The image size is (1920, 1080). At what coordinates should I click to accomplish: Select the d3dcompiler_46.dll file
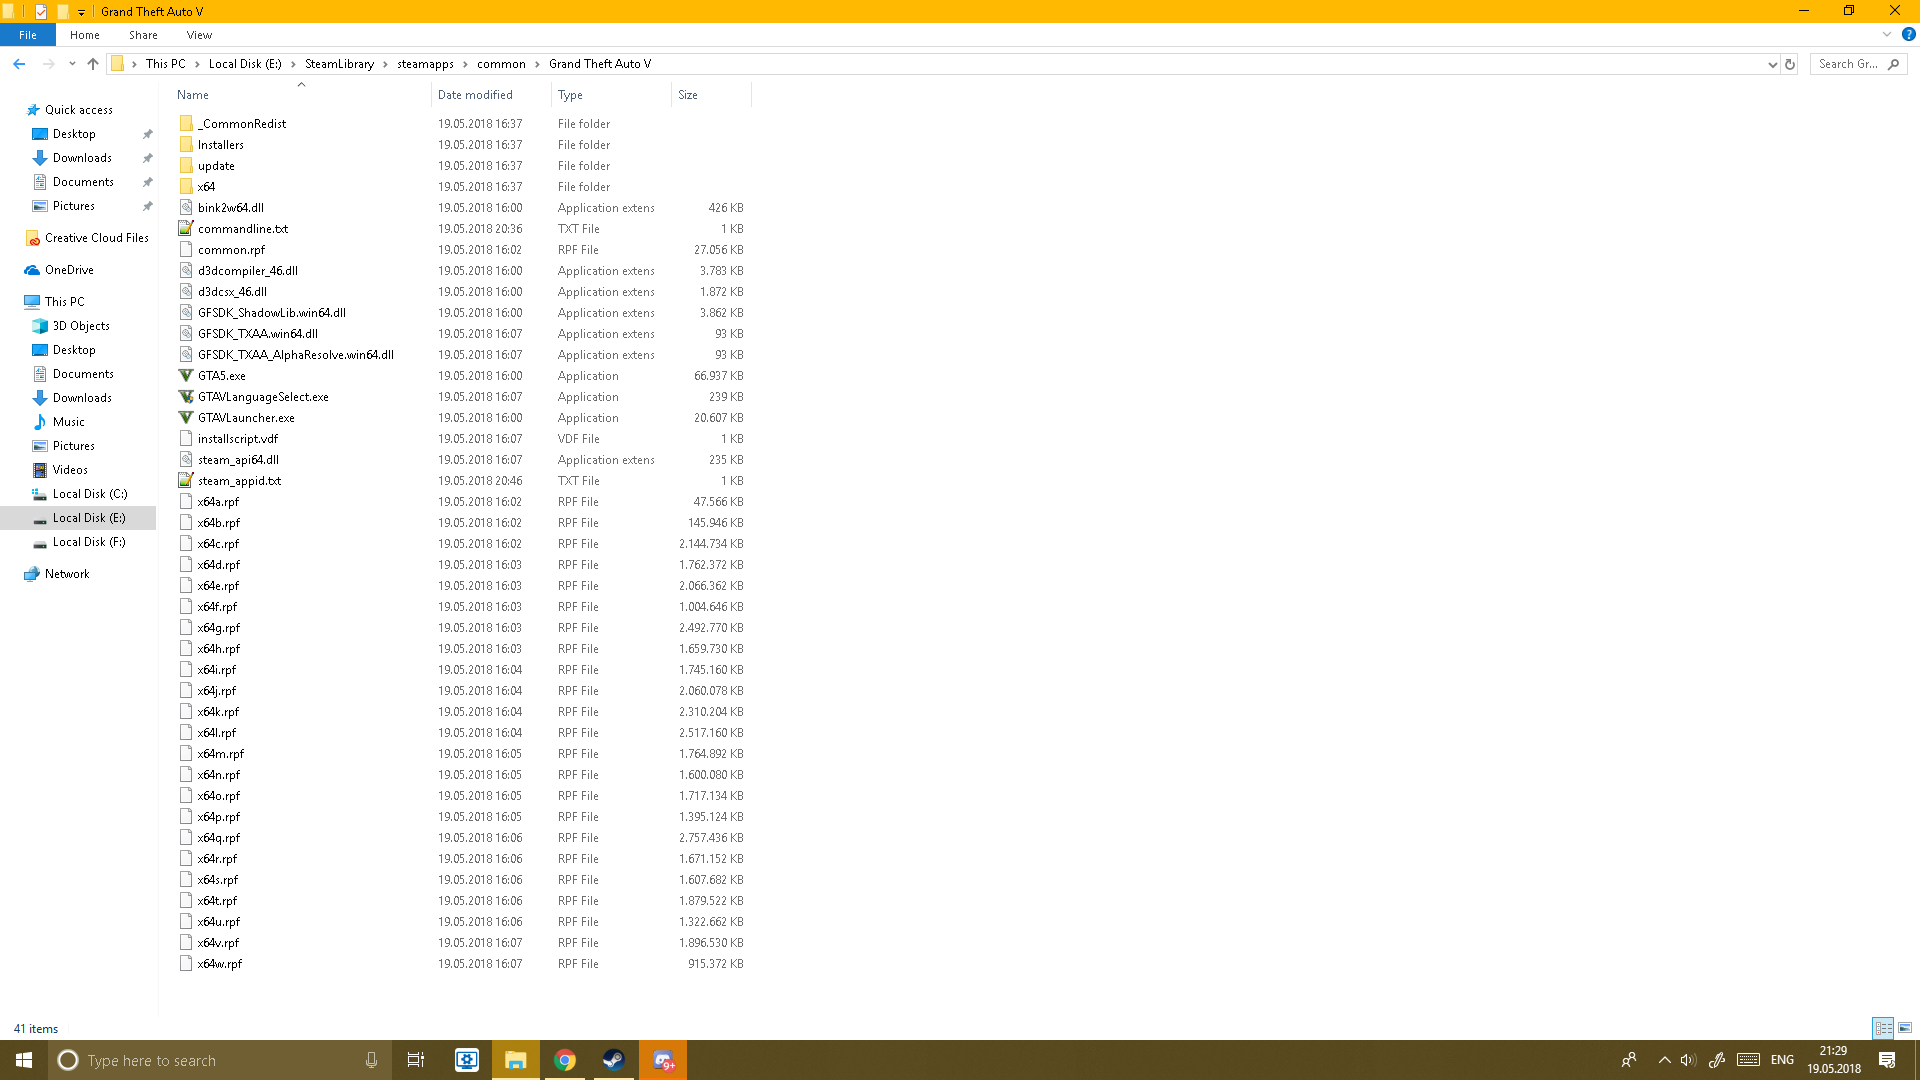[248, 271]
